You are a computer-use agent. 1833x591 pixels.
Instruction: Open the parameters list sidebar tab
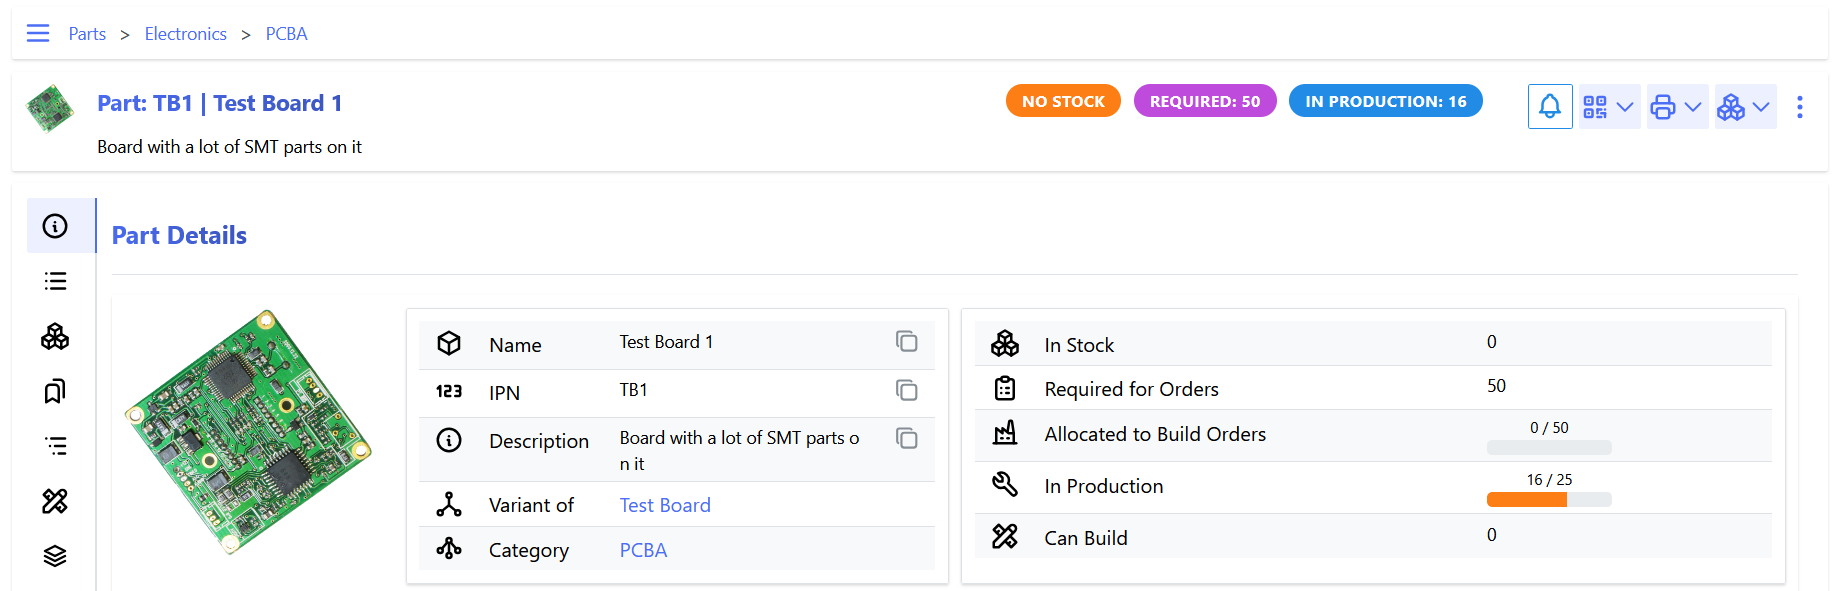point(55,281)
